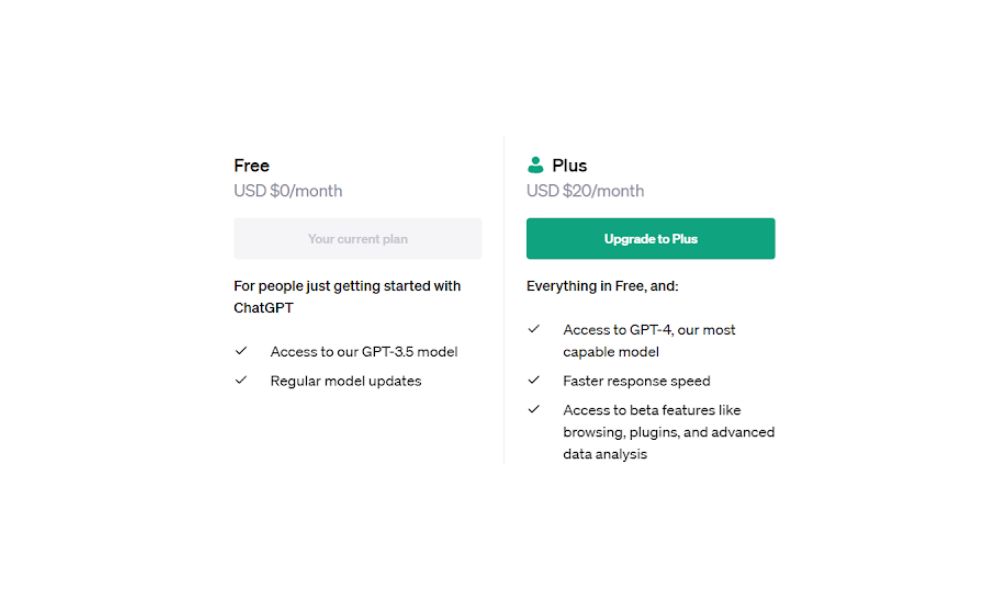Click the Your current plan button
Screen dimensions: 1000x600
(357, 239)
